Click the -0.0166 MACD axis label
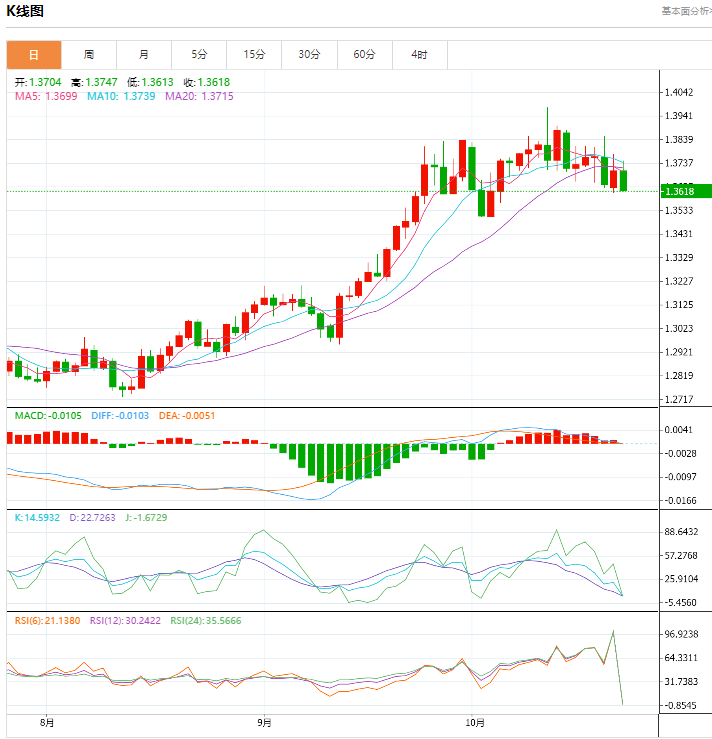This screenshot has height=739, width=712. click(679, 501)
